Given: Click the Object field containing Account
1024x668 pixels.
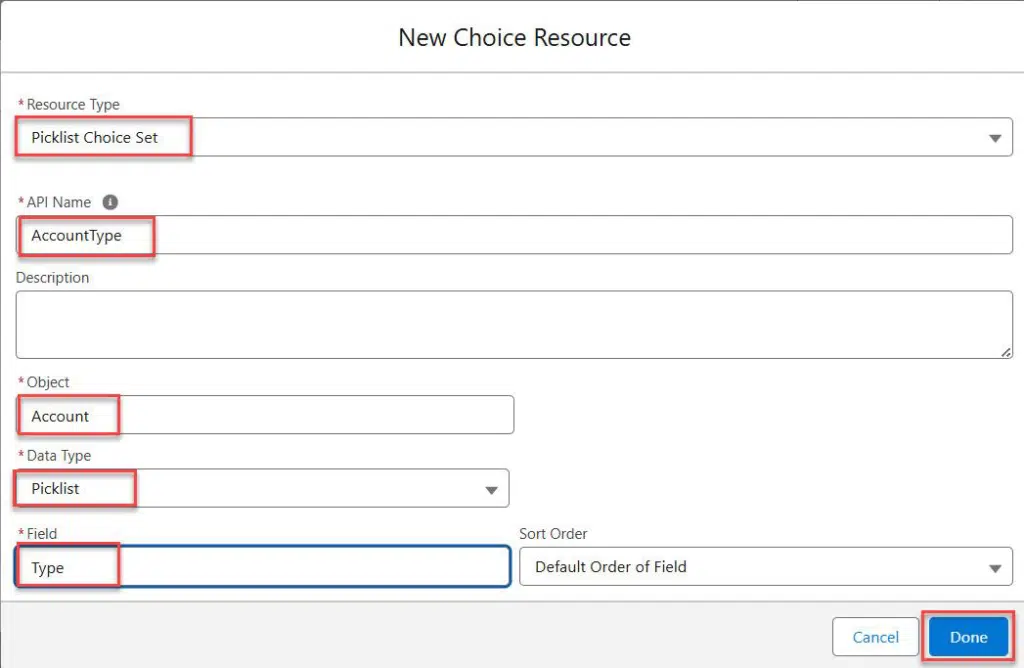Looking at the screenshot, I should pyautogui.click(x=264, y=415).
